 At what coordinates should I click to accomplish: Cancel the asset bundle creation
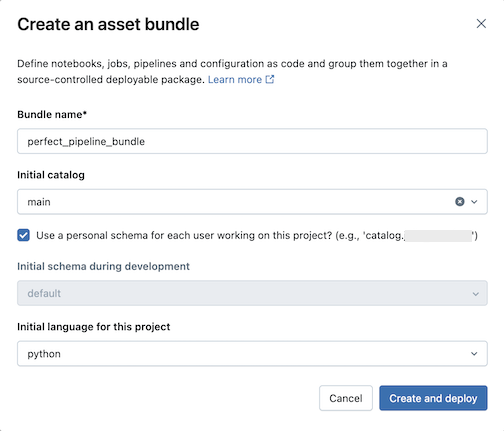click(346, 398)
